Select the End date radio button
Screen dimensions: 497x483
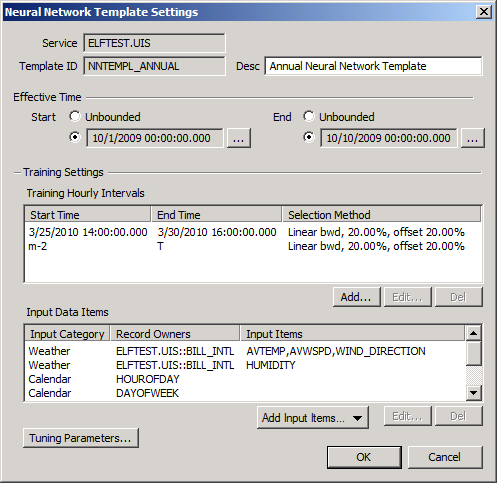pyautogui.click(x=309, y=137)
